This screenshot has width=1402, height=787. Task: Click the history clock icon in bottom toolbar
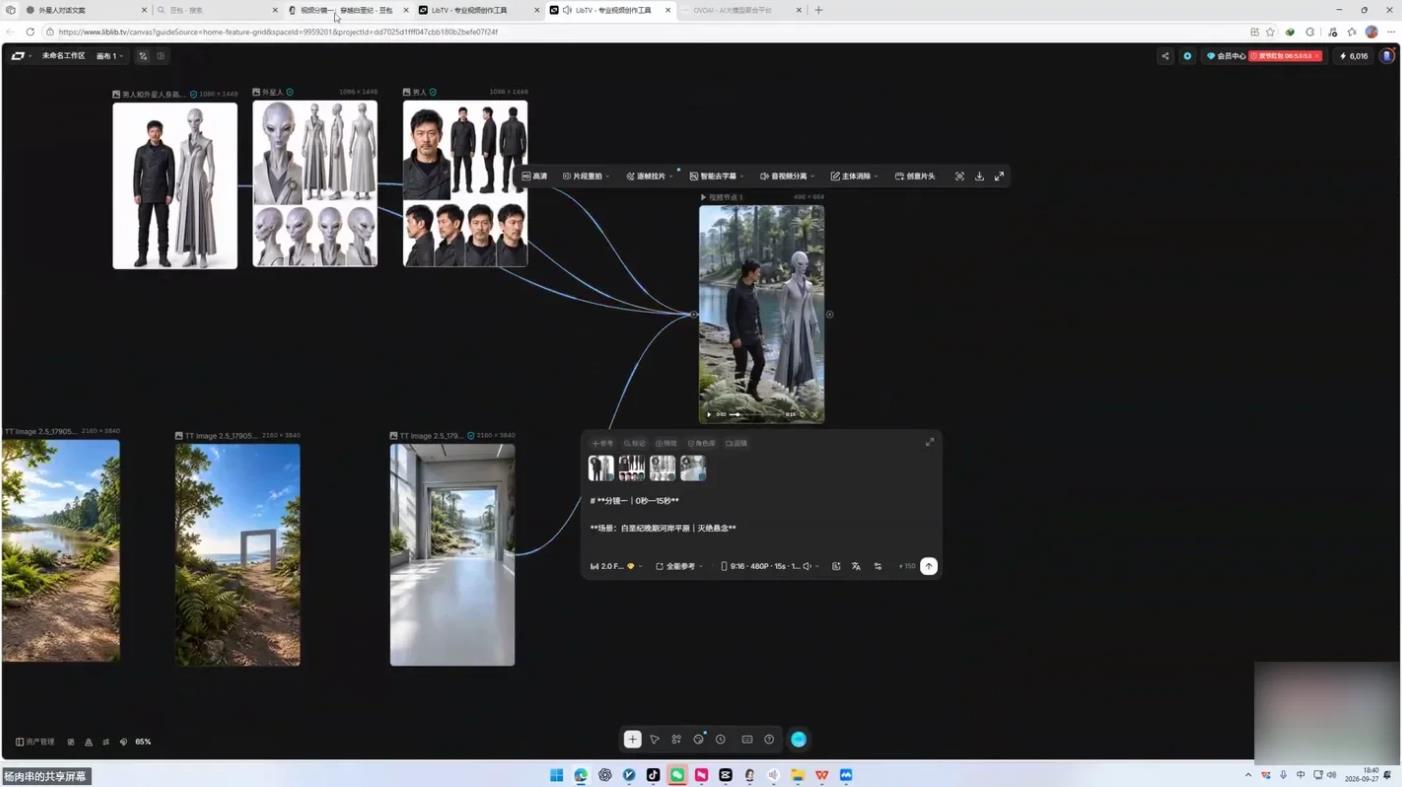(x=720, y=740)
